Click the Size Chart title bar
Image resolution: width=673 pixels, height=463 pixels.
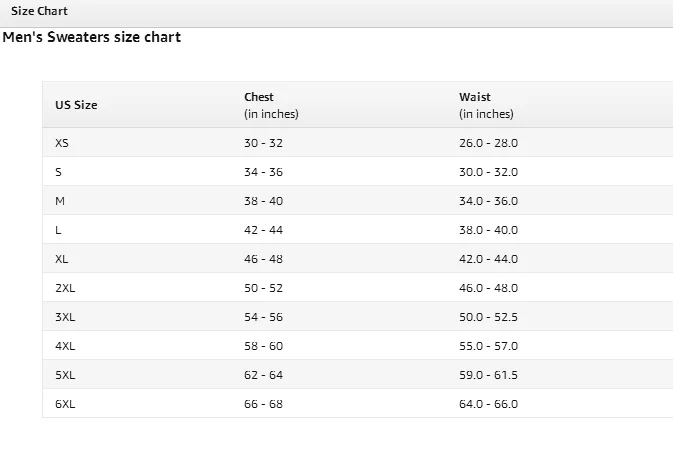click(40, 11)
